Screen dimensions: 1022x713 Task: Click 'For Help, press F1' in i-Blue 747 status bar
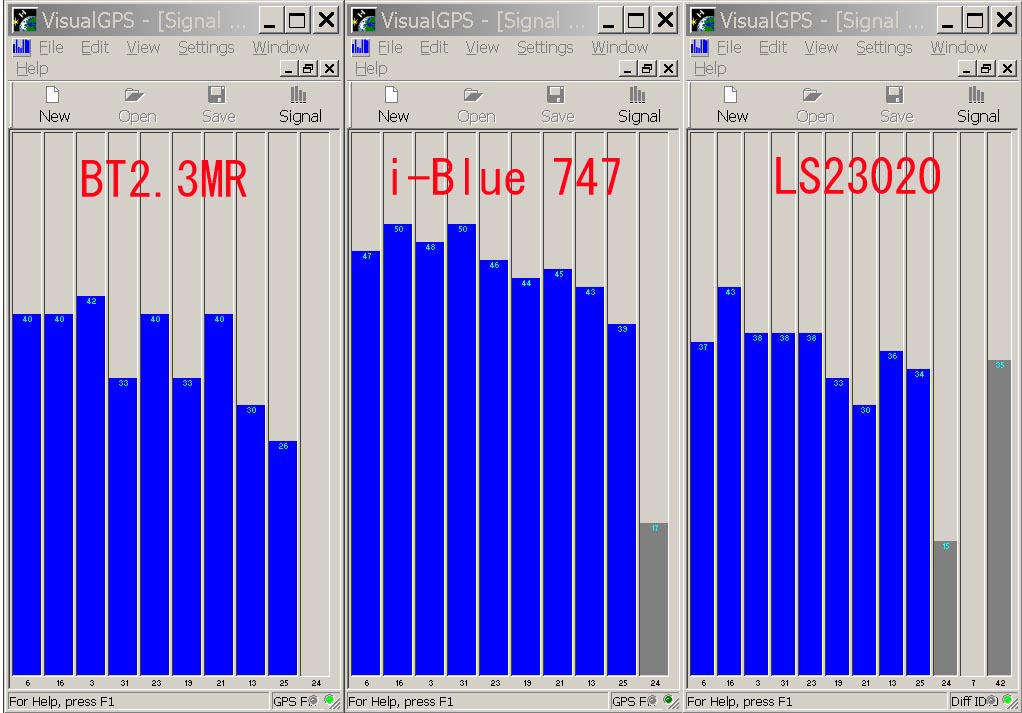(x=401, y=701)
